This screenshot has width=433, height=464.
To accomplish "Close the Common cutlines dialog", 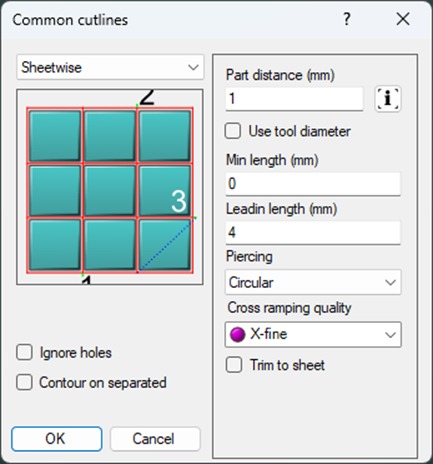I will [x=403, y=19].
